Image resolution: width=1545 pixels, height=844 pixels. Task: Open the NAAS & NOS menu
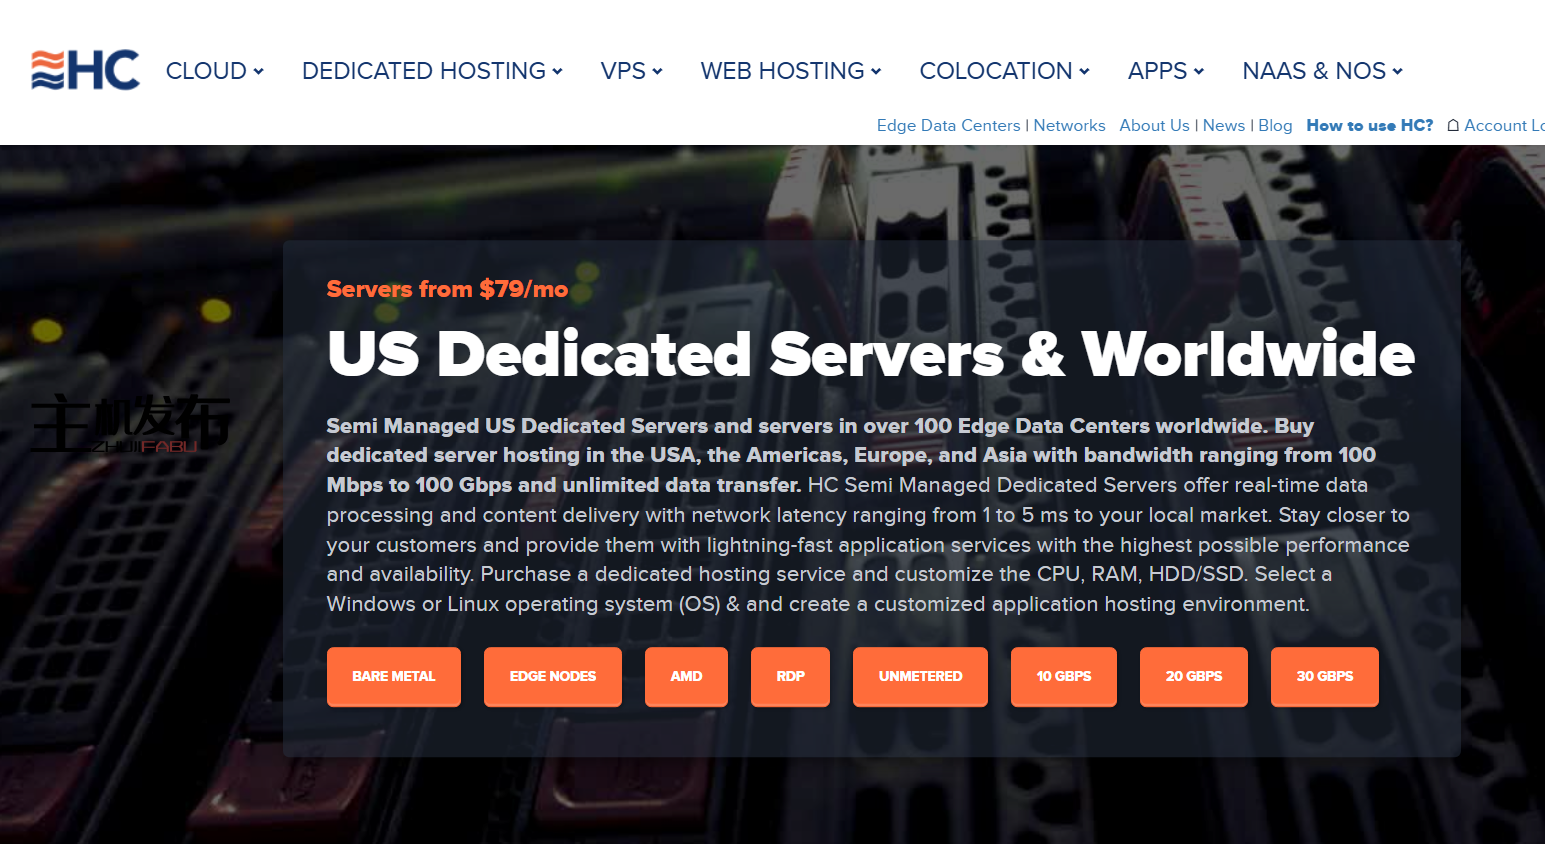pos(1322,71)
